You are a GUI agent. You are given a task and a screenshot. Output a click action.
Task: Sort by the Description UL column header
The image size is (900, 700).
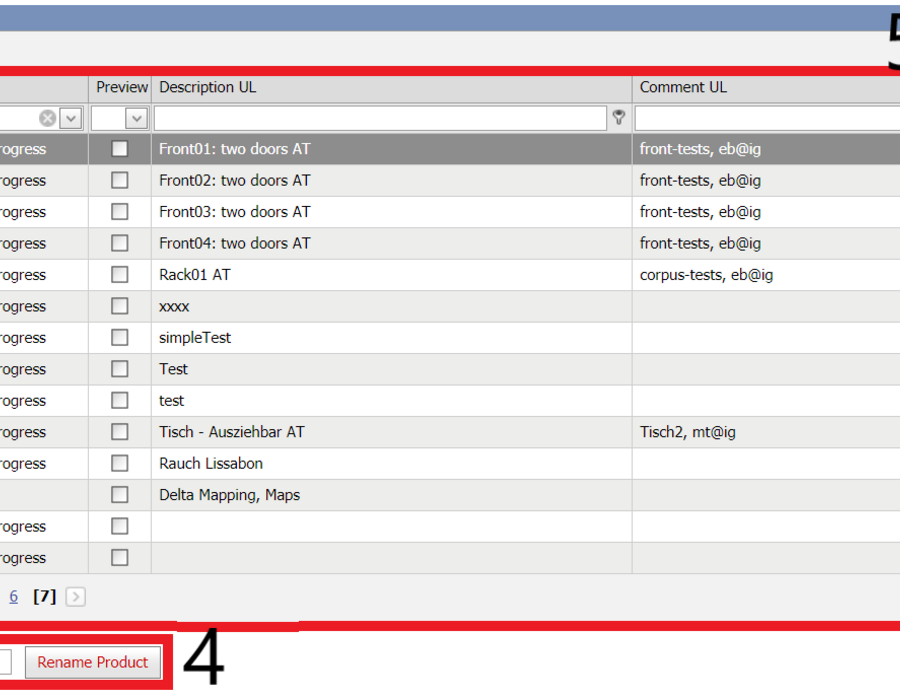click(207, 87)
